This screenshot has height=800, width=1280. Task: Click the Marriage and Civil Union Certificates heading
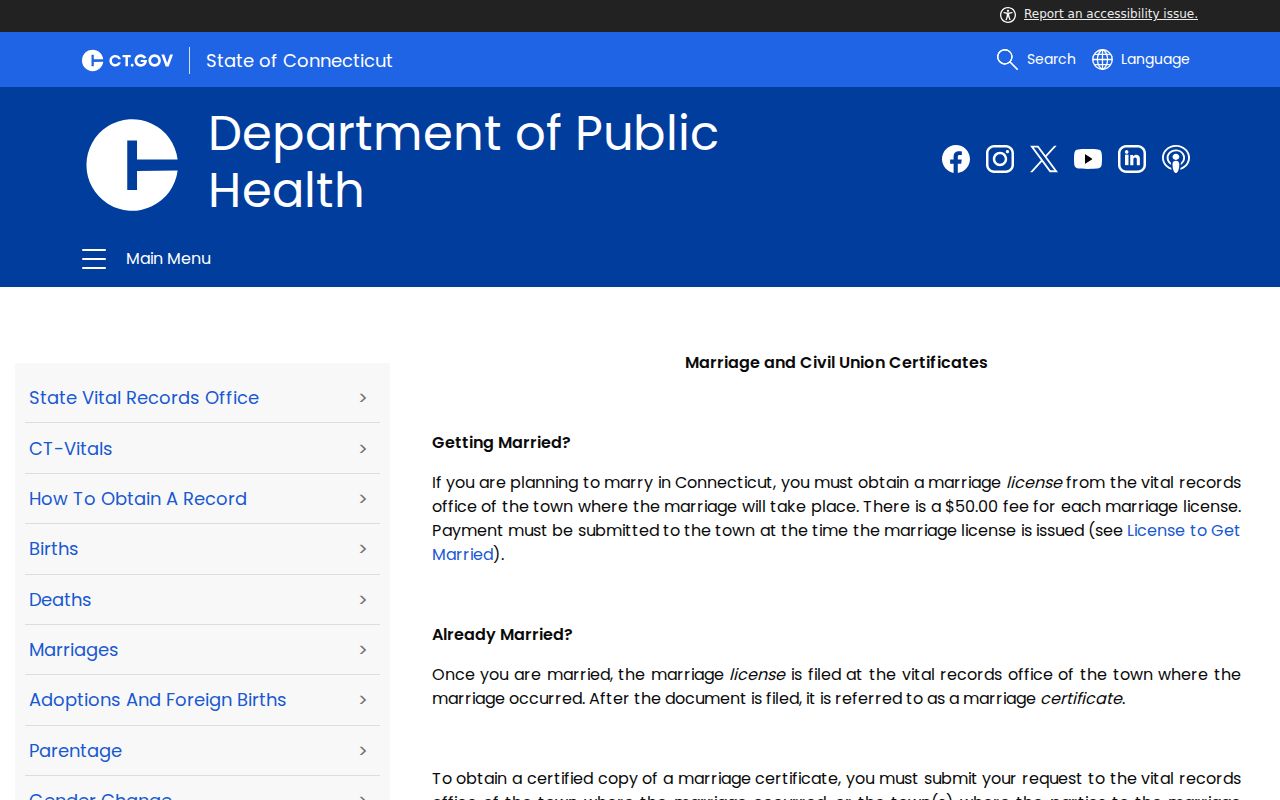point(836,363)
